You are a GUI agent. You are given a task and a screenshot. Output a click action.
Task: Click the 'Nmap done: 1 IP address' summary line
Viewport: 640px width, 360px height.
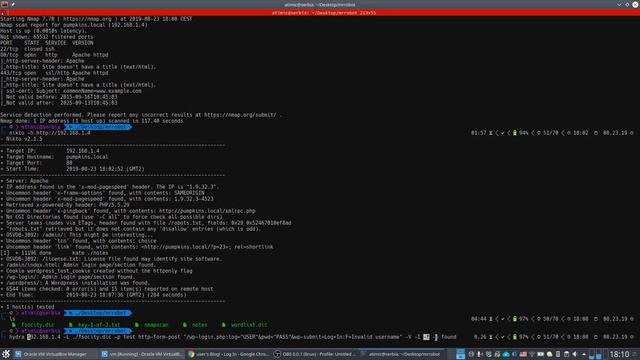coord(91,121)
